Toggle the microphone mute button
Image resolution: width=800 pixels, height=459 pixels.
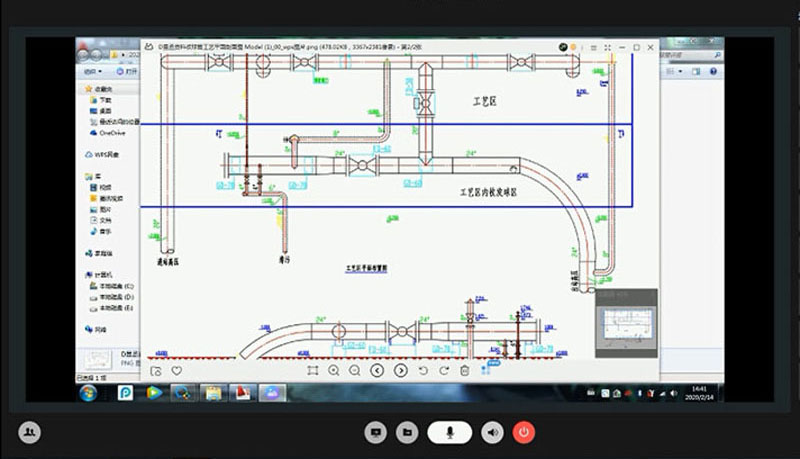click(x=450, y=432)
